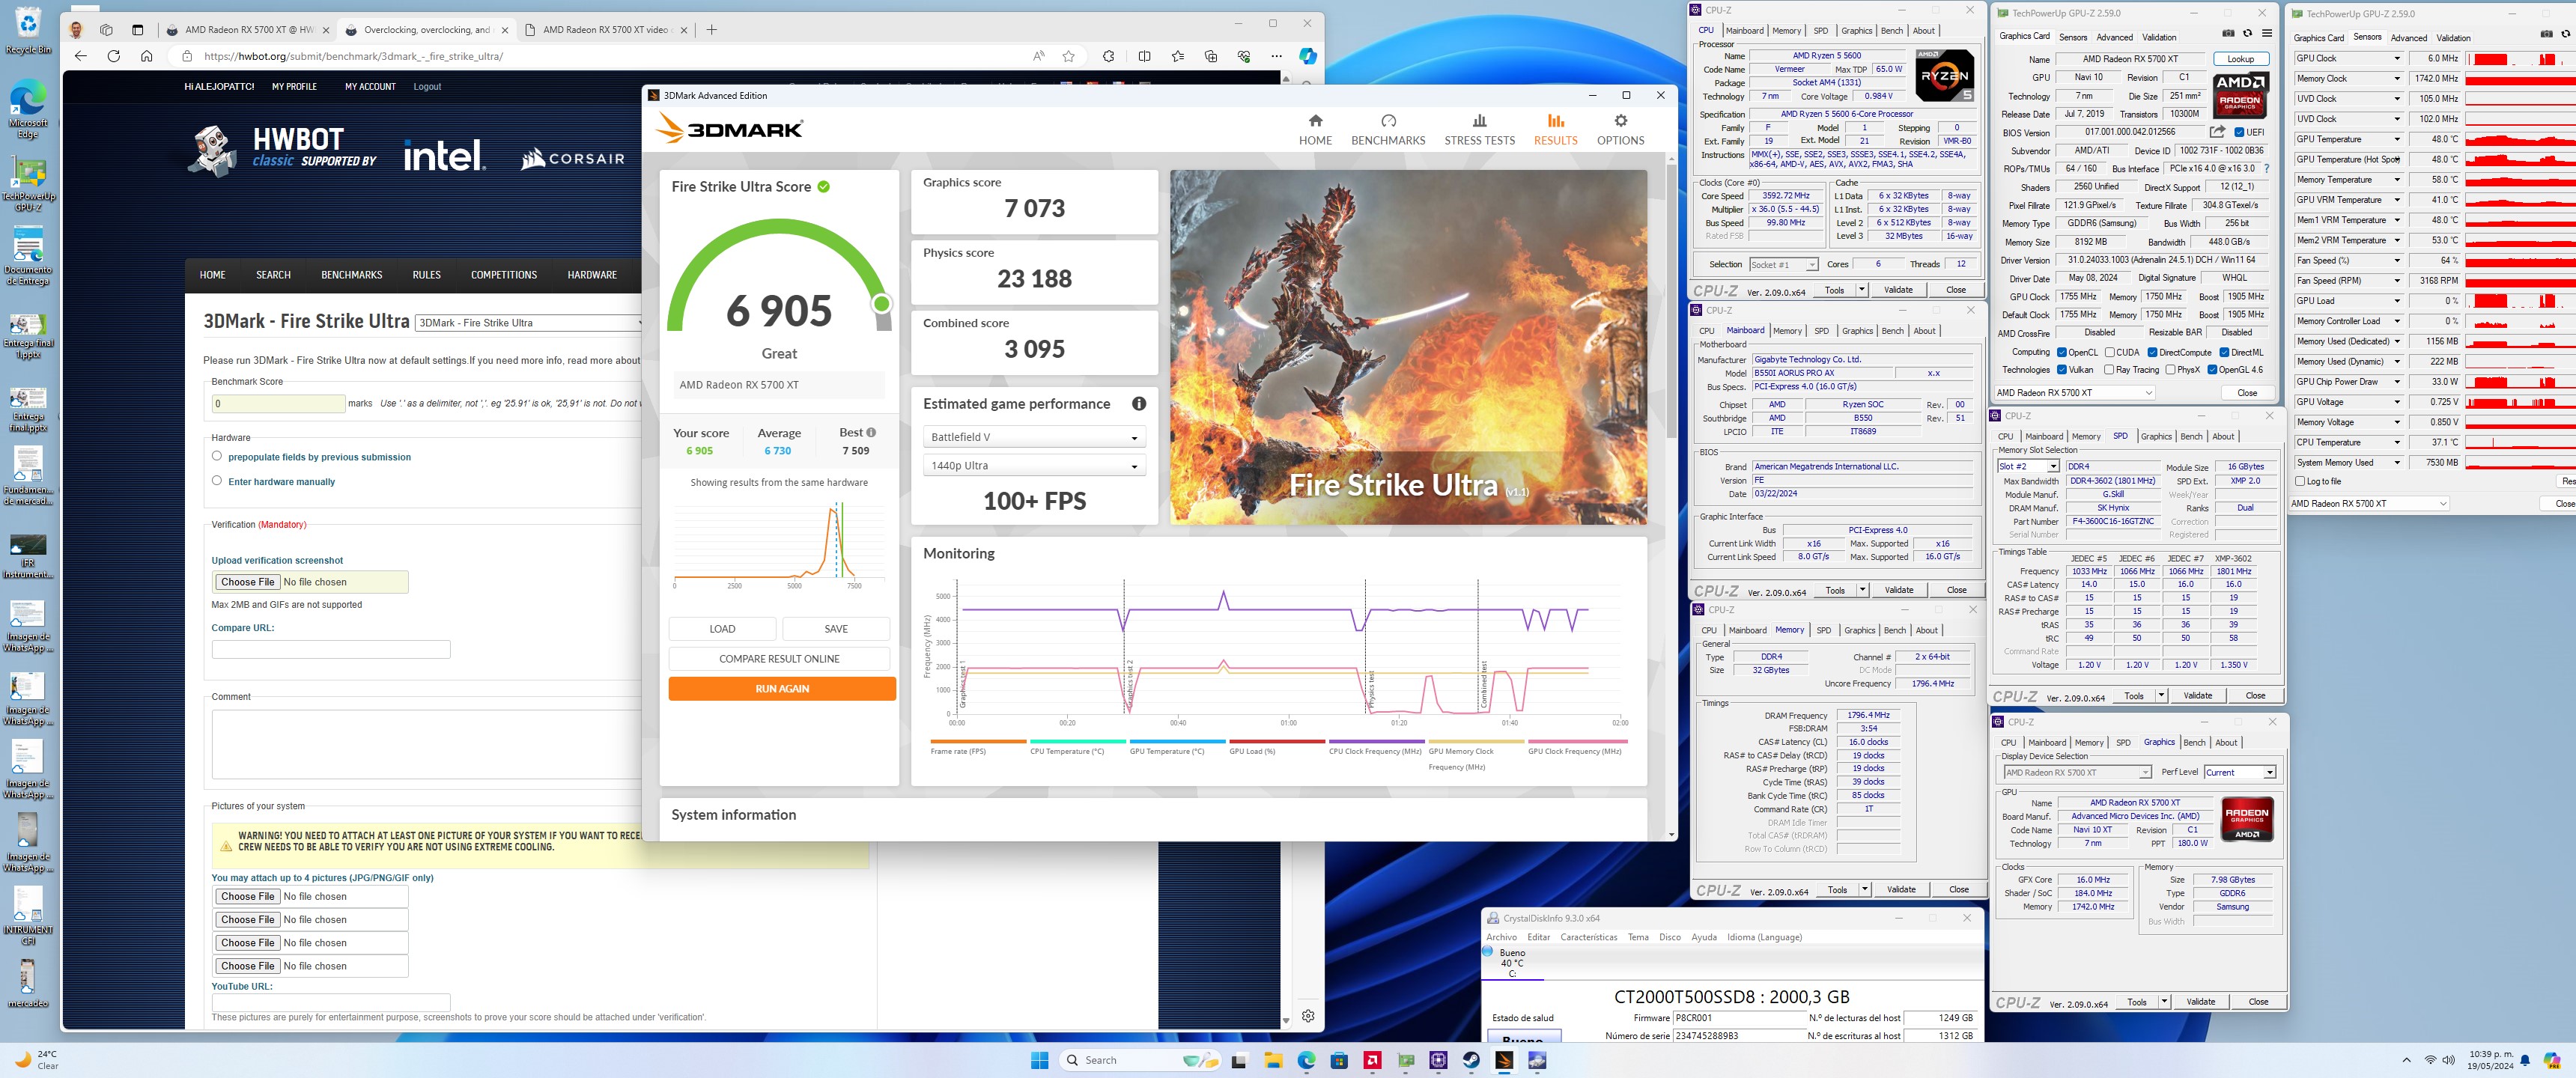Open Edge settings and more menu
The width and height of the screenshot is (2576, 1078).
tap(1276, 56)
